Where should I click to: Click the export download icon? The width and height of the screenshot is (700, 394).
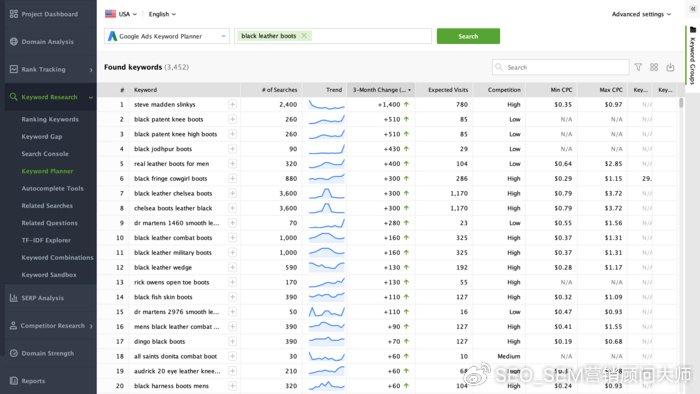coord(670,67)
